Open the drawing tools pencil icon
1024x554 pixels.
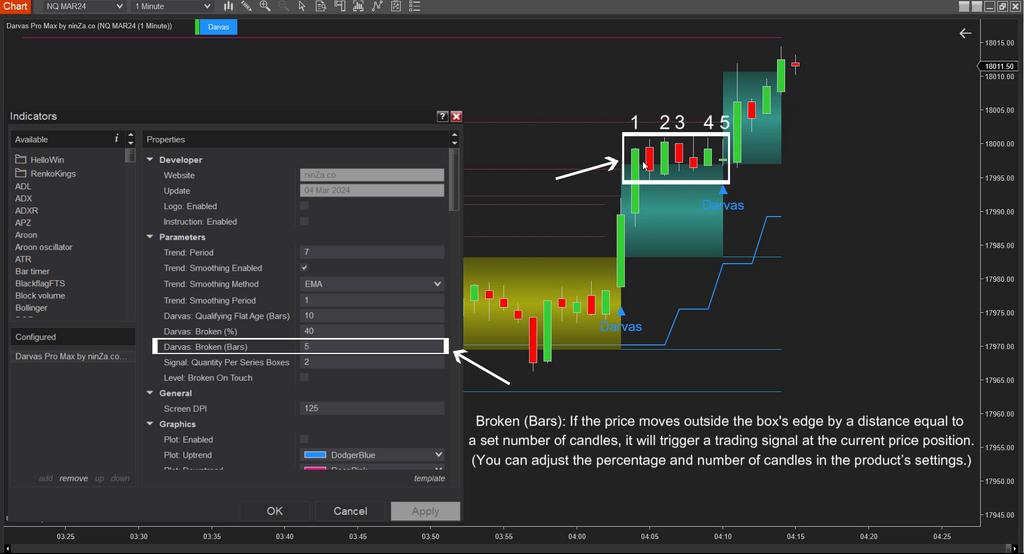click(246, 6)
